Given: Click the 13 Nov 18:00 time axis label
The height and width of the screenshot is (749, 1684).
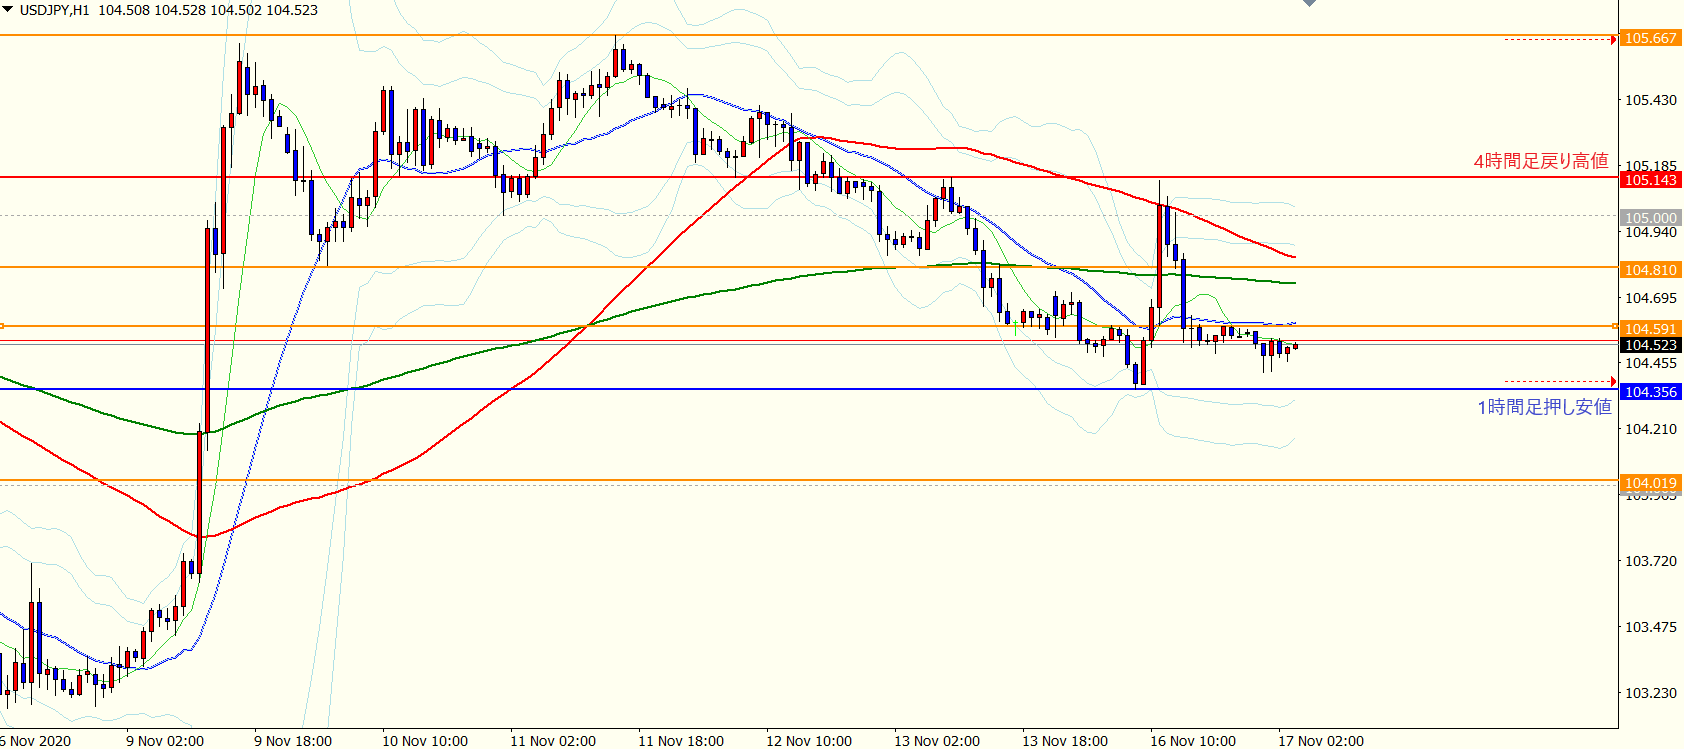Looking at the screenshot, I should click(1065, 741).
